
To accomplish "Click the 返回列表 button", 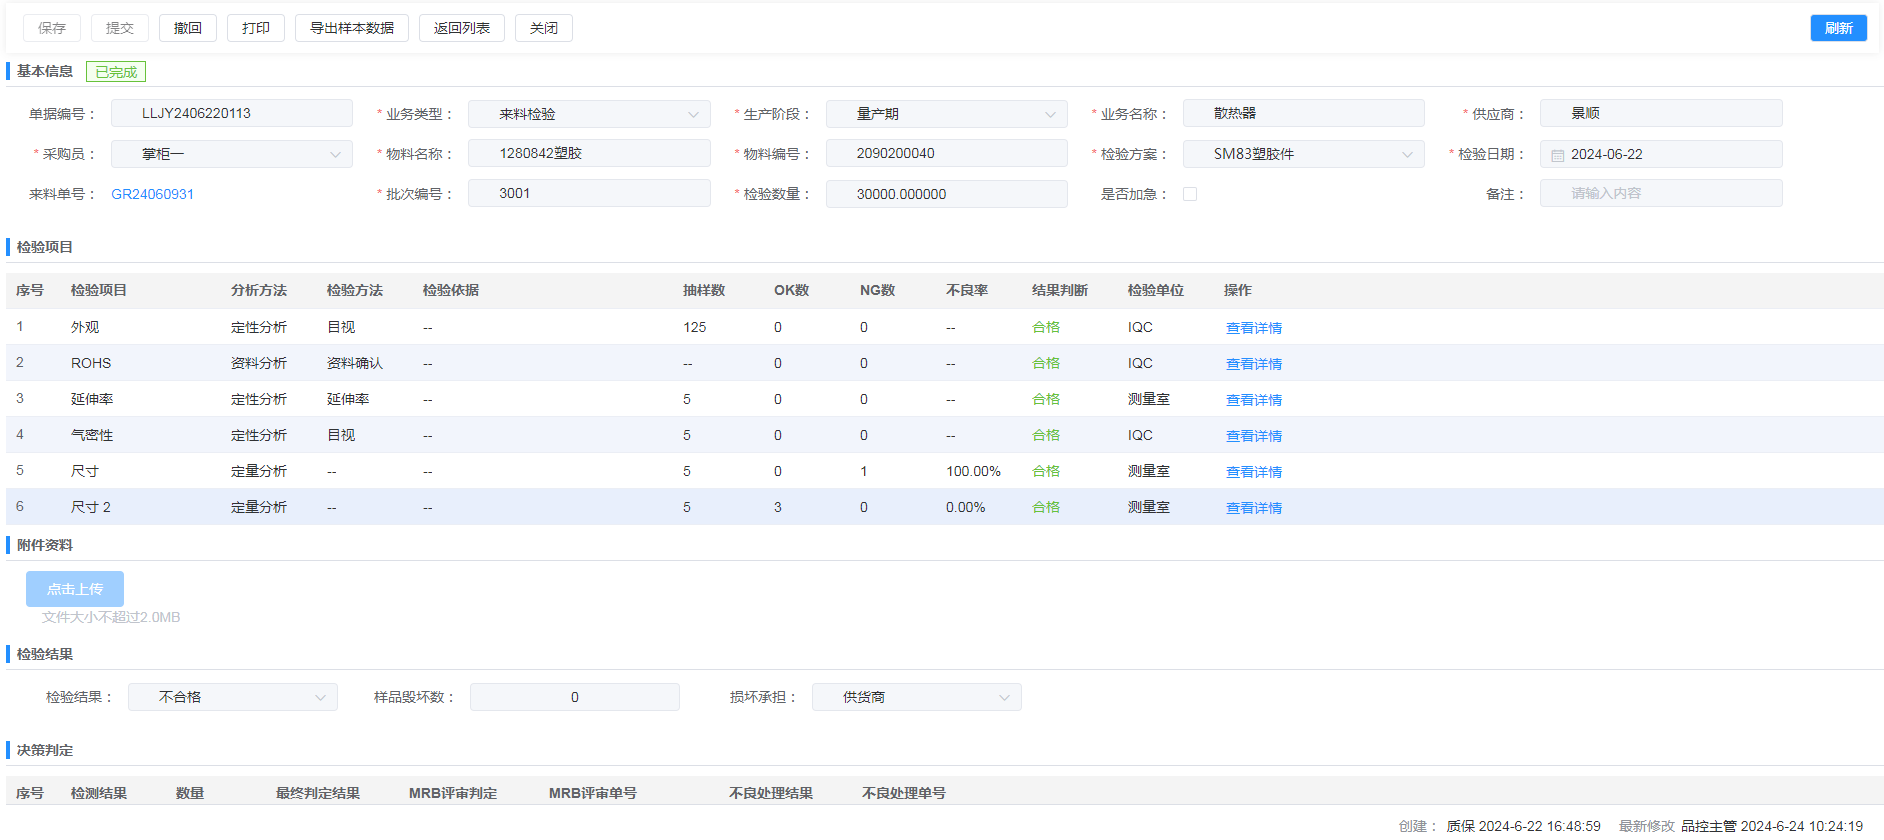I will coord(462,28).
